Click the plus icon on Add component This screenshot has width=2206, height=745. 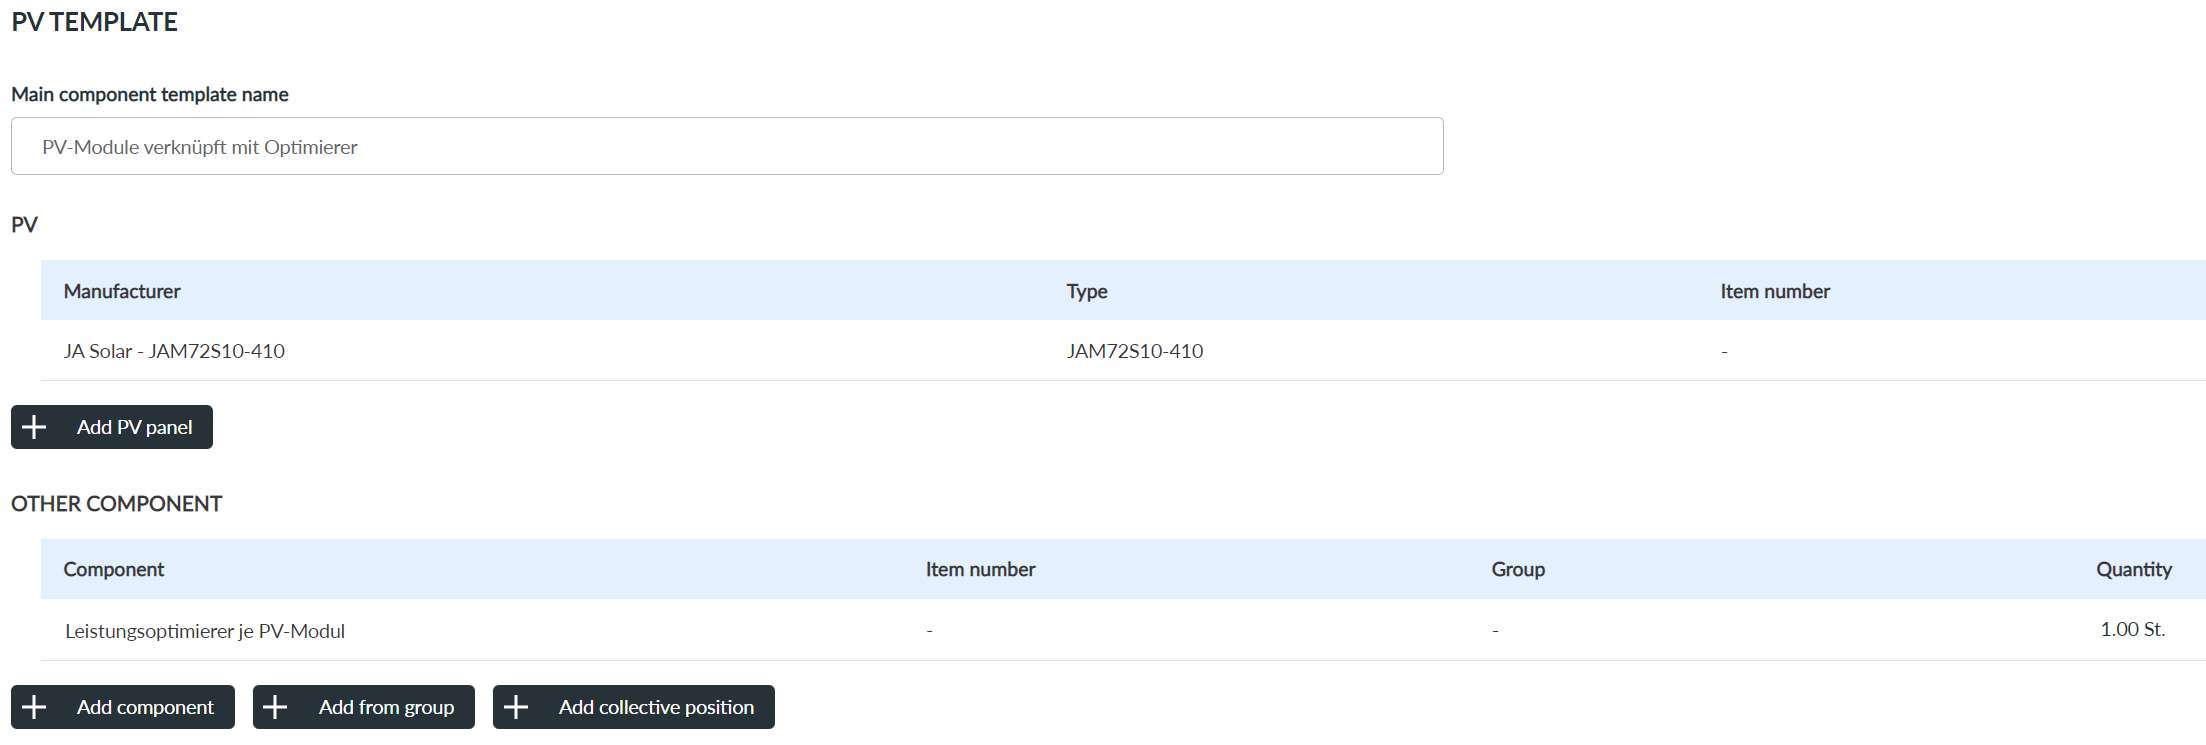tap(34, 707)
